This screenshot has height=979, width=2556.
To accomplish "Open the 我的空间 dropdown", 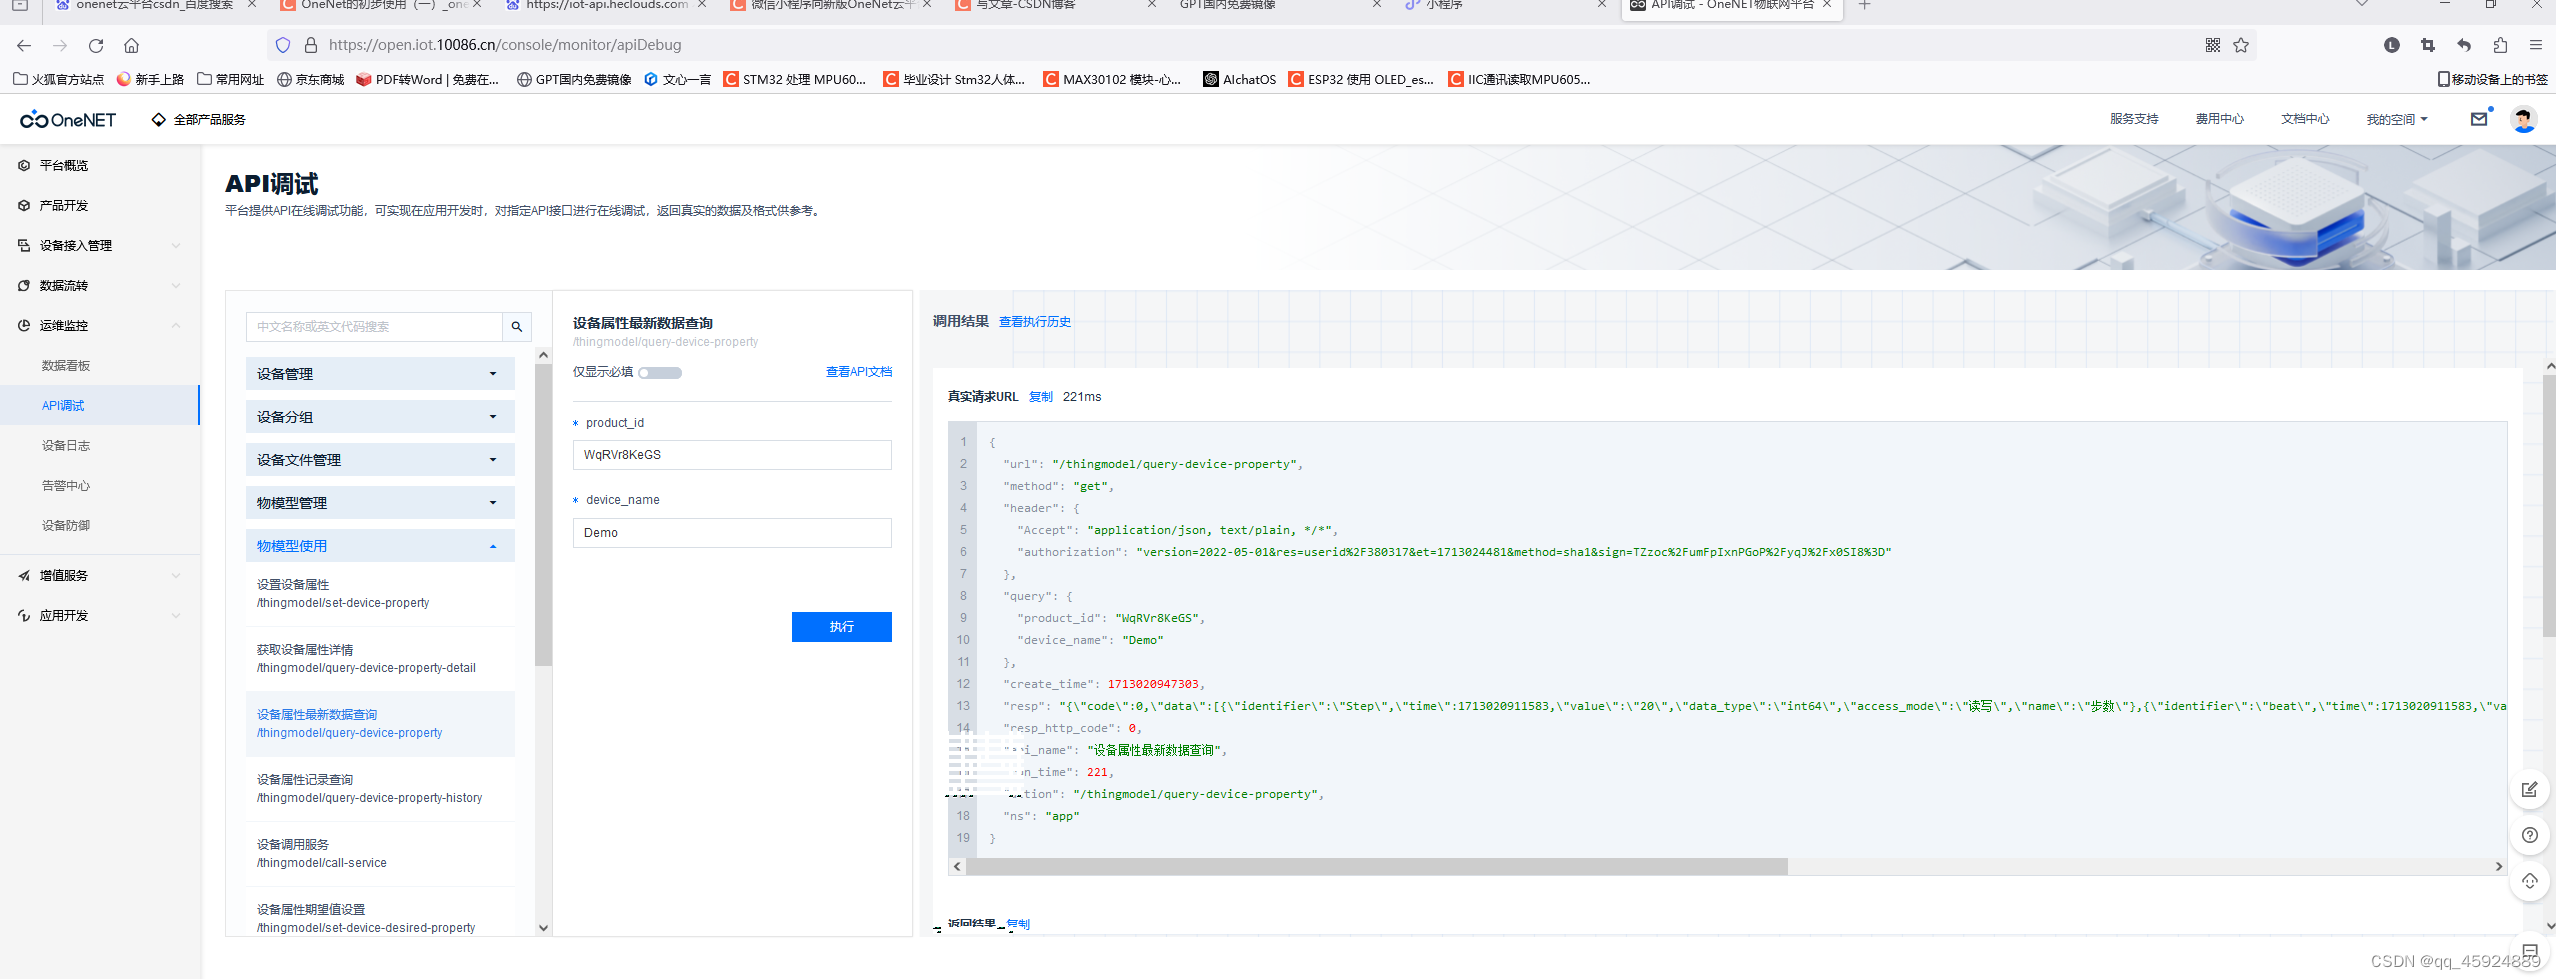I will [2396, 120].
